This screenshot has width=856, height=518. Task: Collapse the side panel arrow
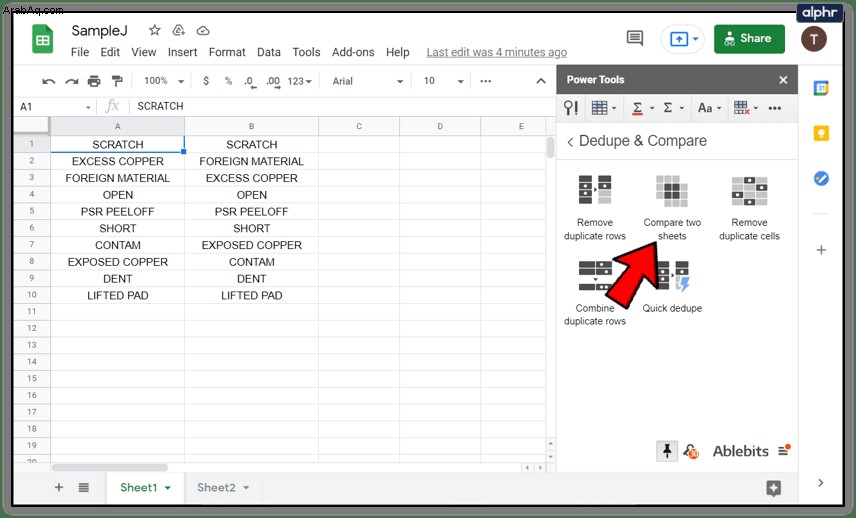tap(821, 483)
